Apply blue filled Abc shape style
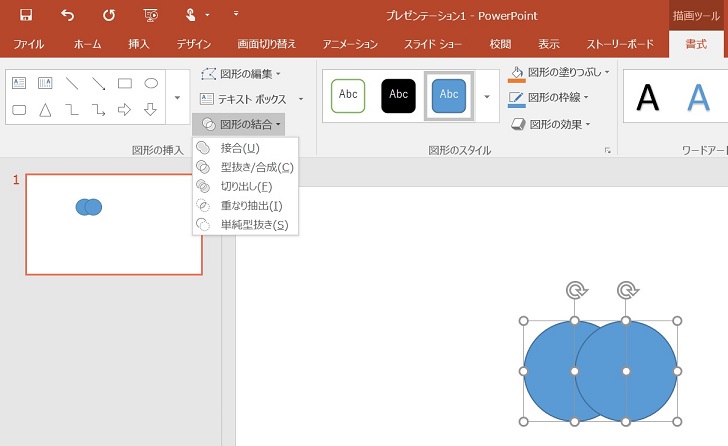This screenshot has height=446, width=728. tap(449, 96)
